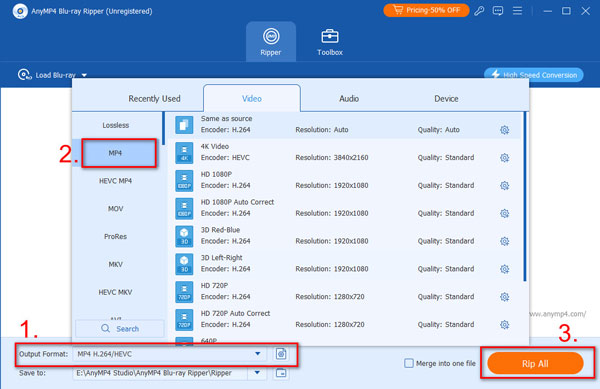This screenshot has width=600, height=389.
Task: Switch to the Audio tab
Action: (x=349, y=99)
